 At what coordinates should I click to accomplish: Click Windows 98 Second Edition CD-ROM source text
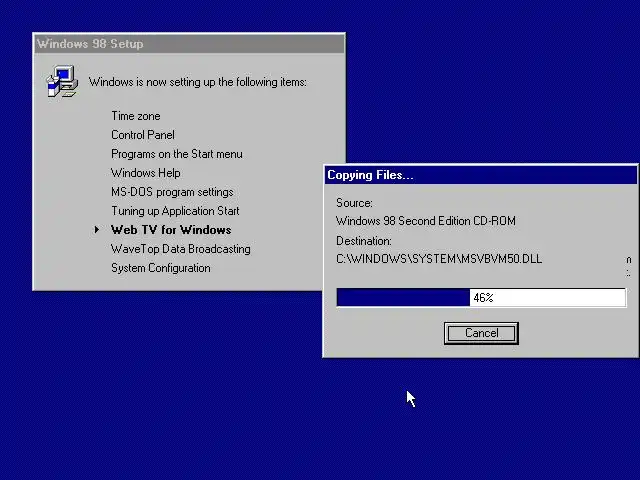coord(426,221)
